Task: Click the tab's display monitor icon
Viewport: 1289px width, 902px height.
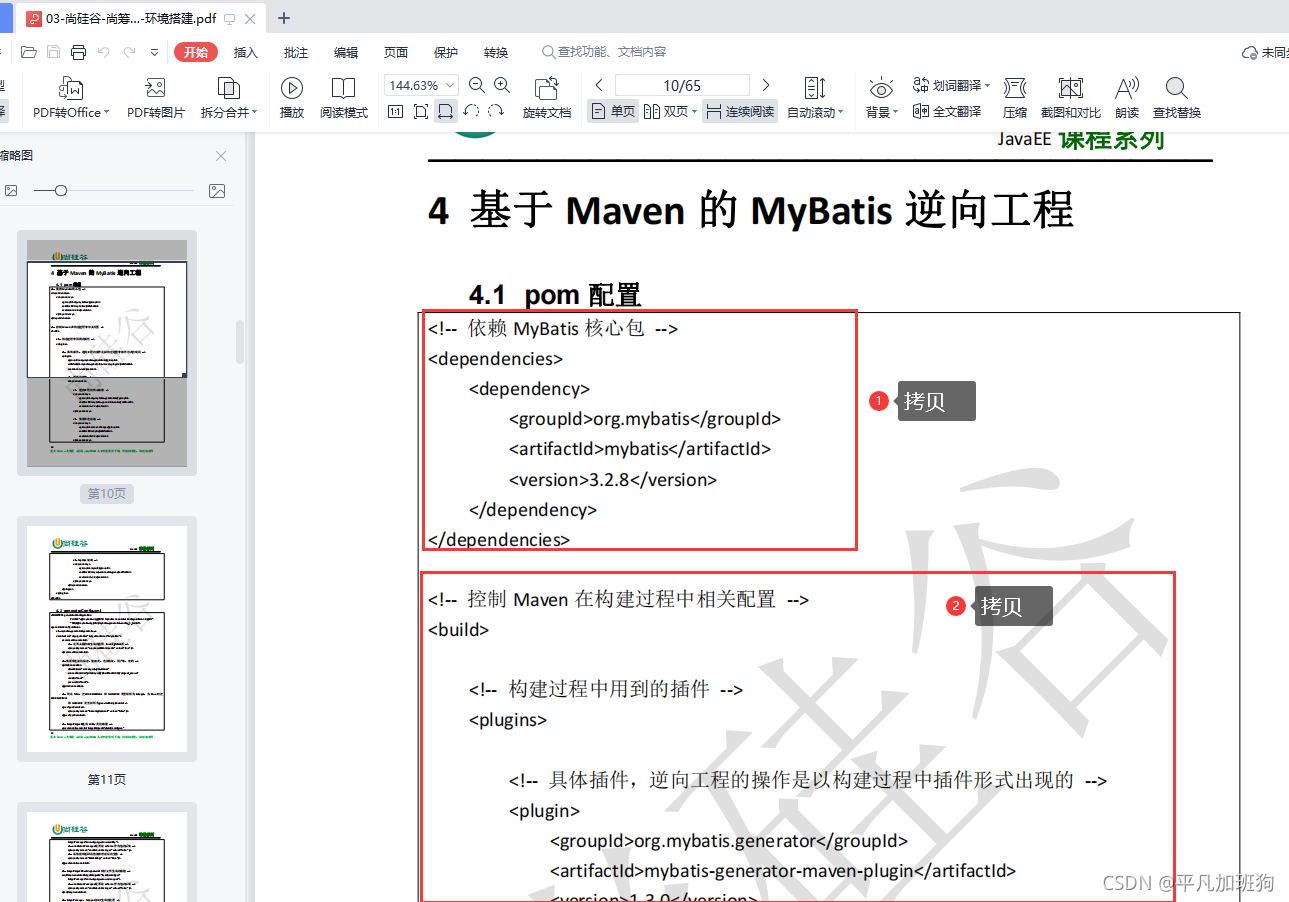Action: (x=230, y=18)
